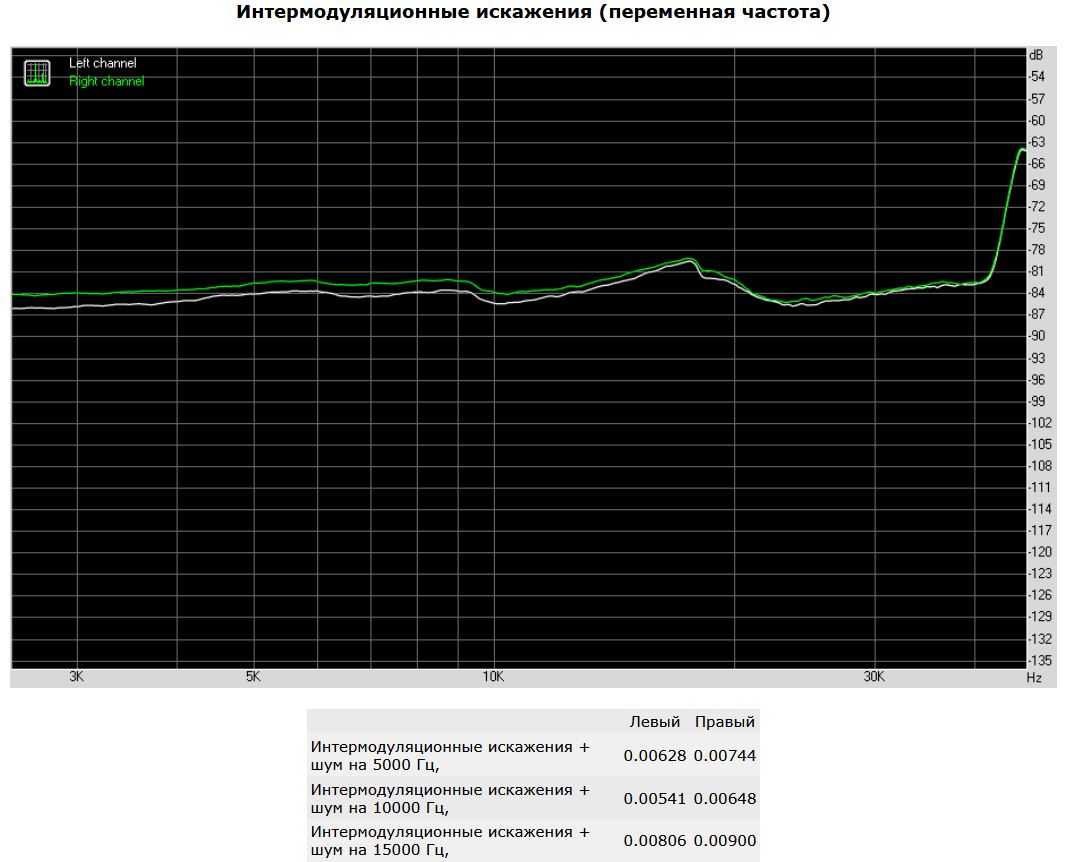The height and width of the screenshot is (862, 1073).
Task: Select the 5000 Гц row label
Action: [x=450, y=756]
